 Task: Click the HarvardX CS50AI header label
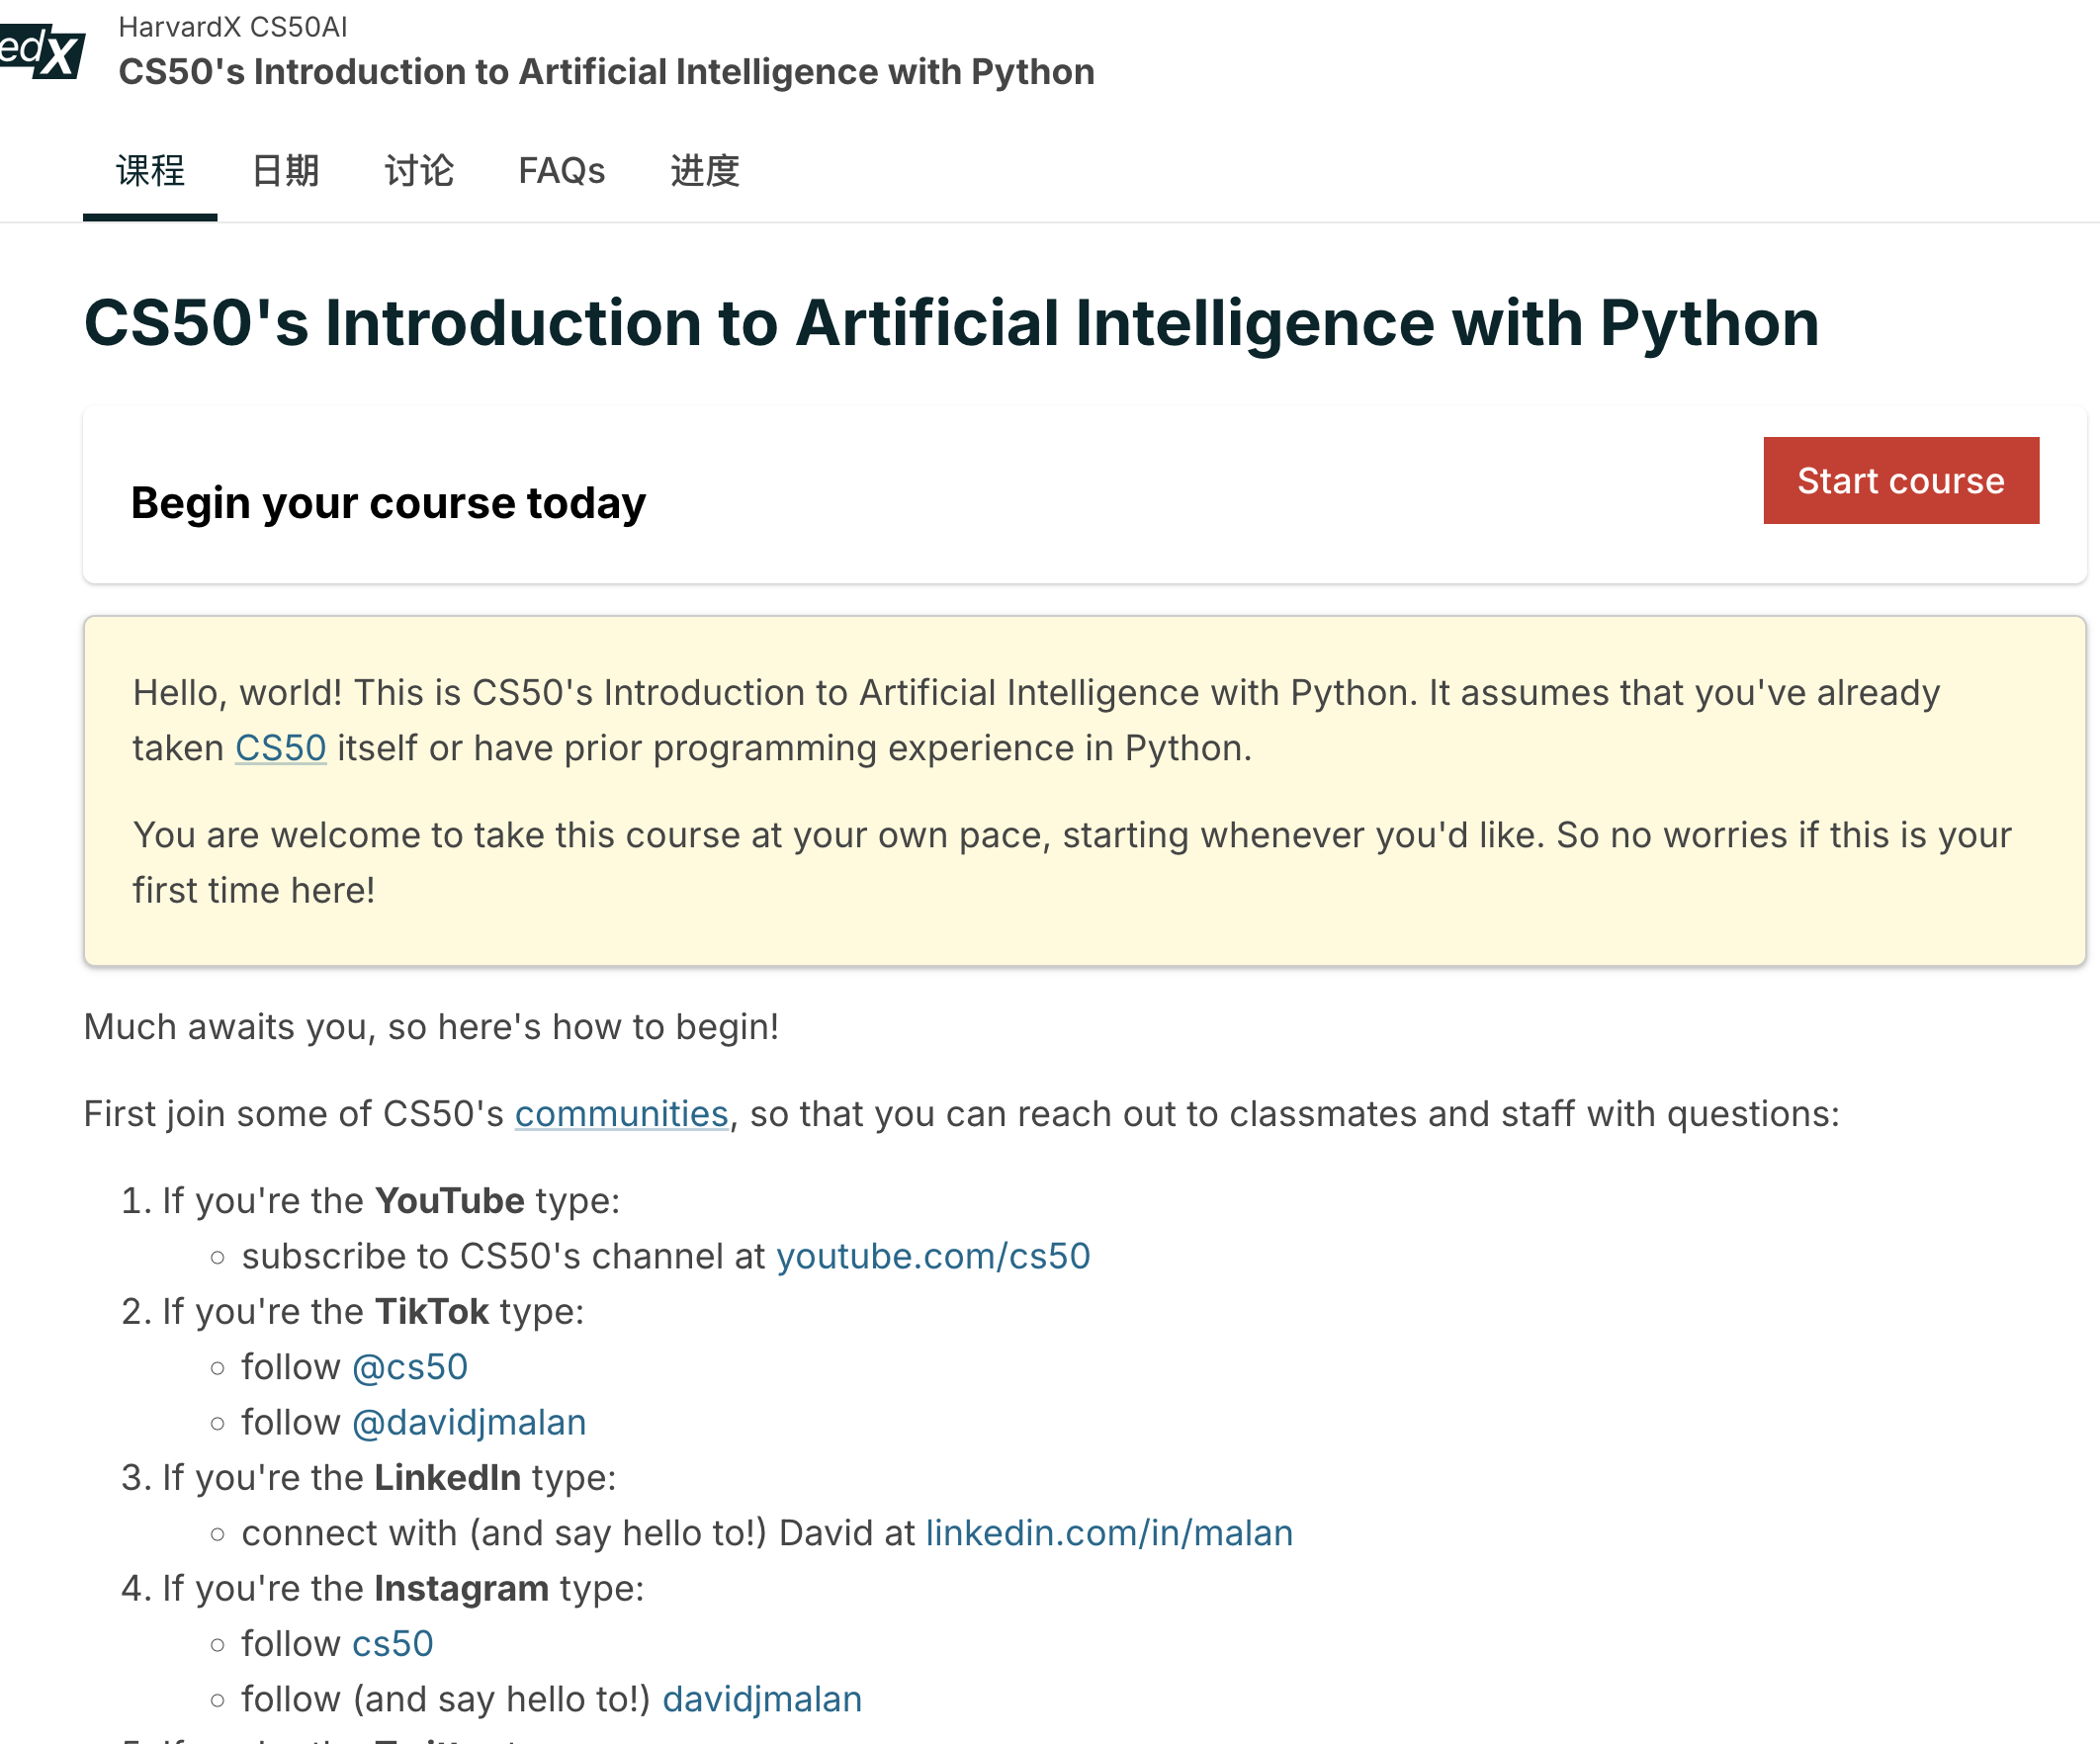[x=233, y=27]
